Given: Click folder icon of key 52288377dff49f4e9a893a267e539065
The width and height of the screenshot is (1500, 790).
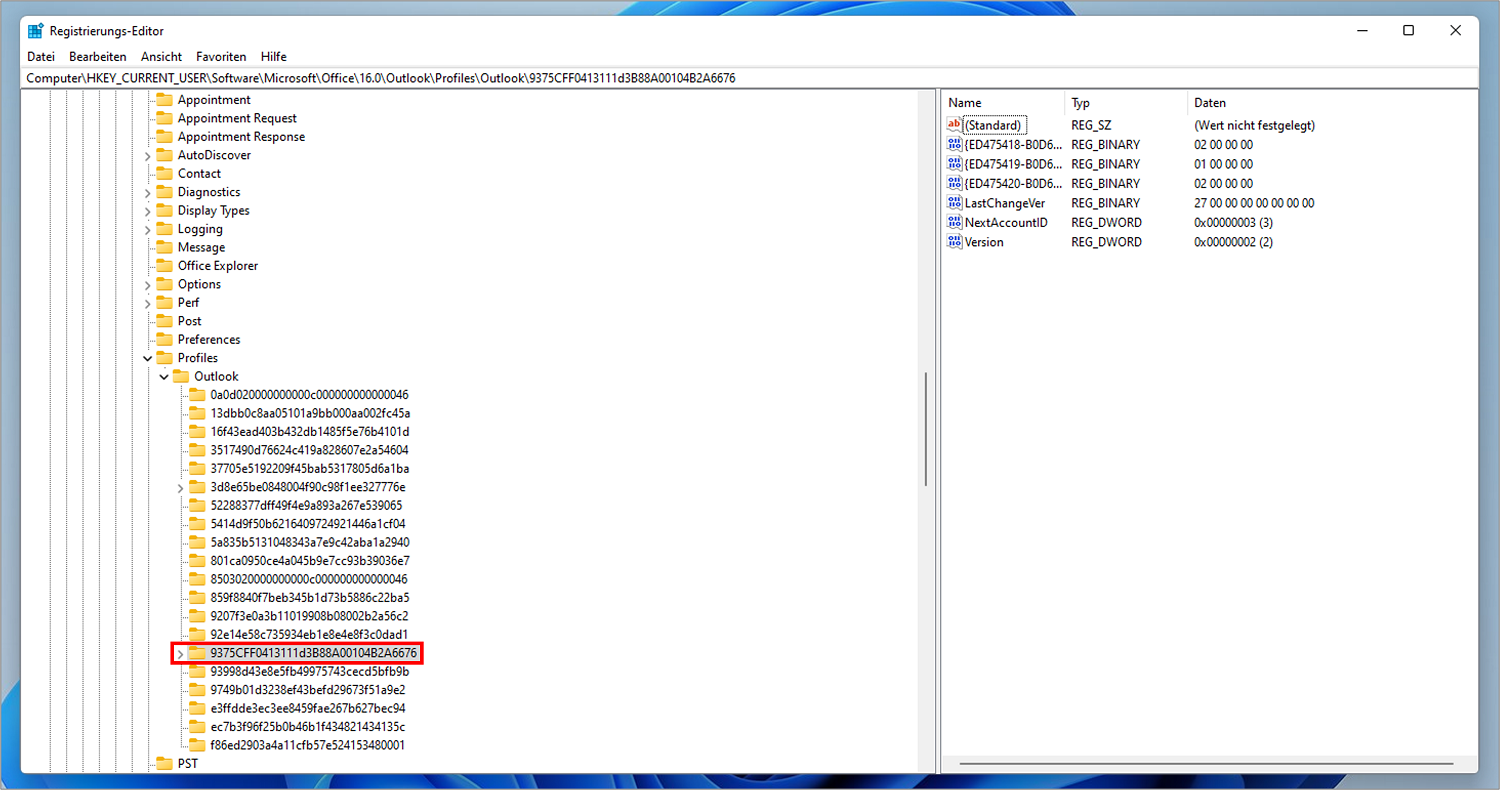Looking at the screenshot, I should (197, 506).
